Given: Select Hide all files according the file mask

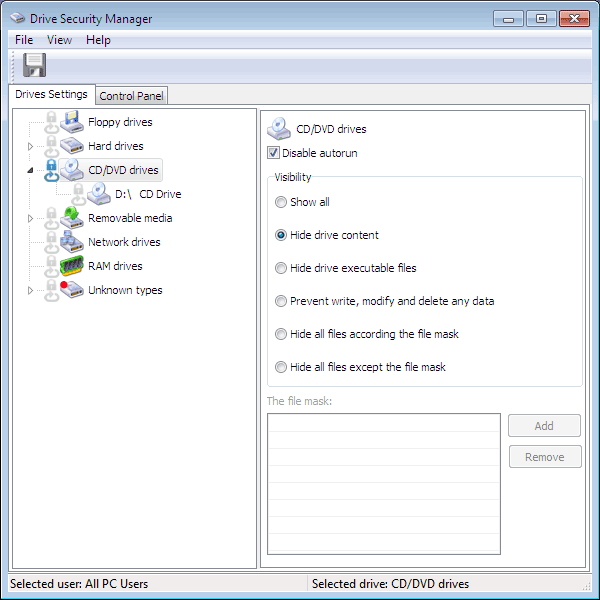Looking at the screenshot, I should 281,334.
